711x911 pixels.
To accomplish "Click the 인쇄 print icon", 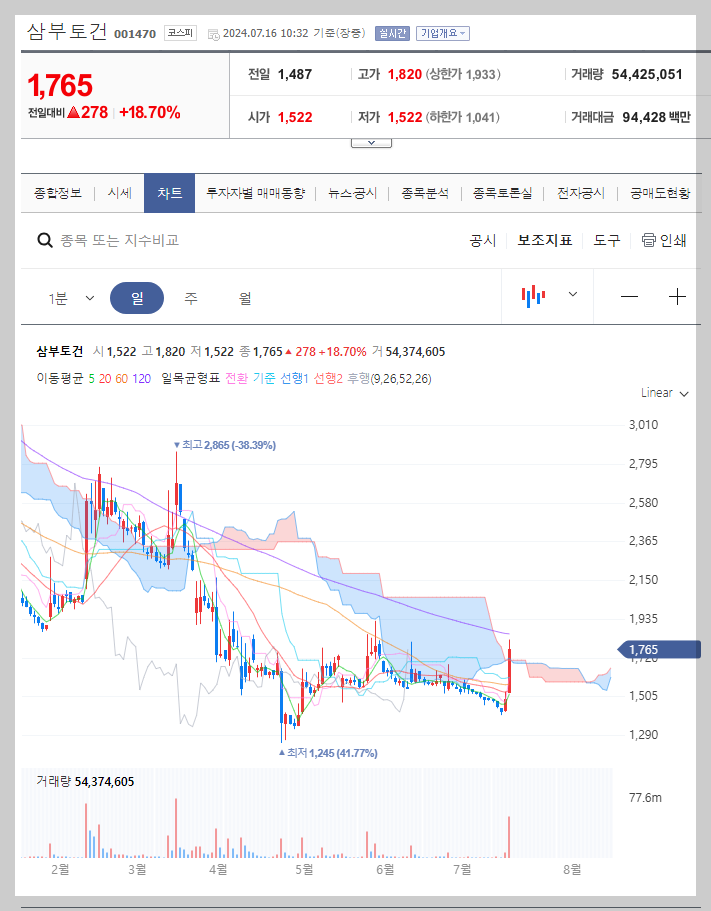I will [650, 240].
